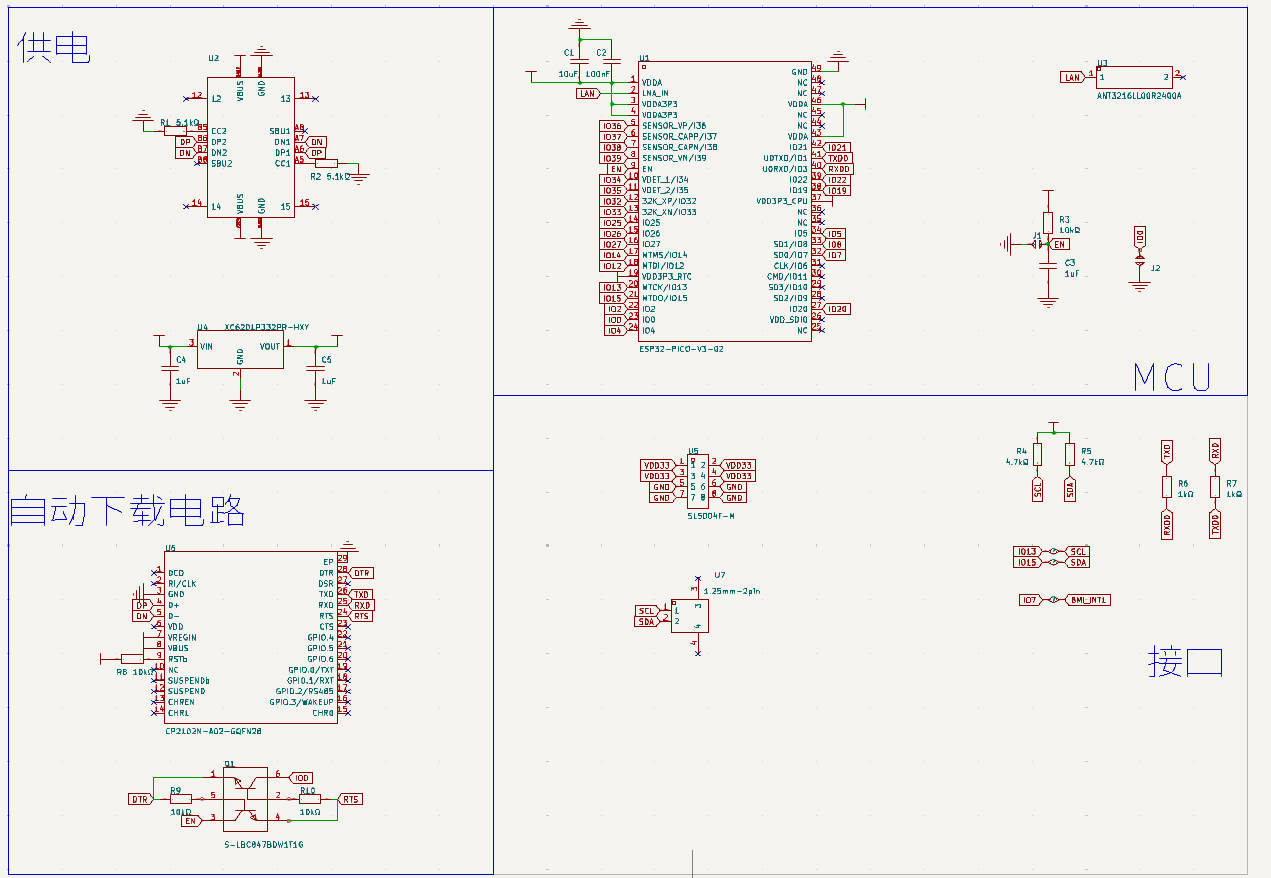The height and width of the screenshot is (878, 1271).
Task: Click the SDA label at U7 pin 2
Action: tap(647, 622)
